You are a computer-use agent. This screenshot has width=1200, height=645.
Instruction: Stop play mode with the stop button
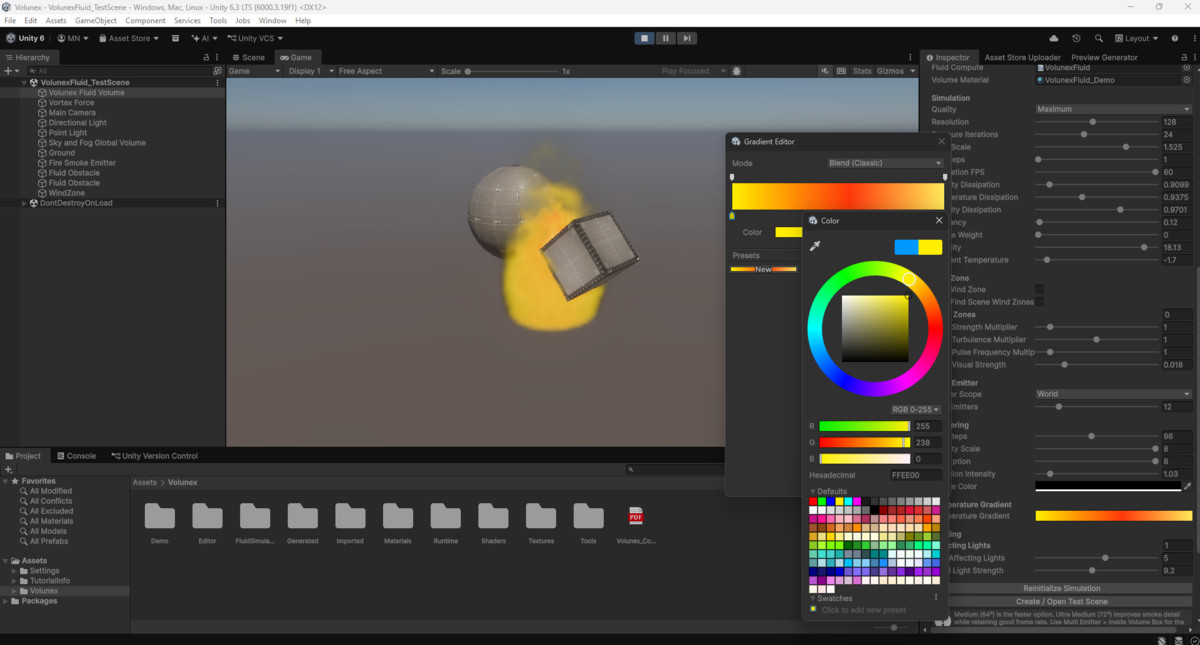pos(645,38)
